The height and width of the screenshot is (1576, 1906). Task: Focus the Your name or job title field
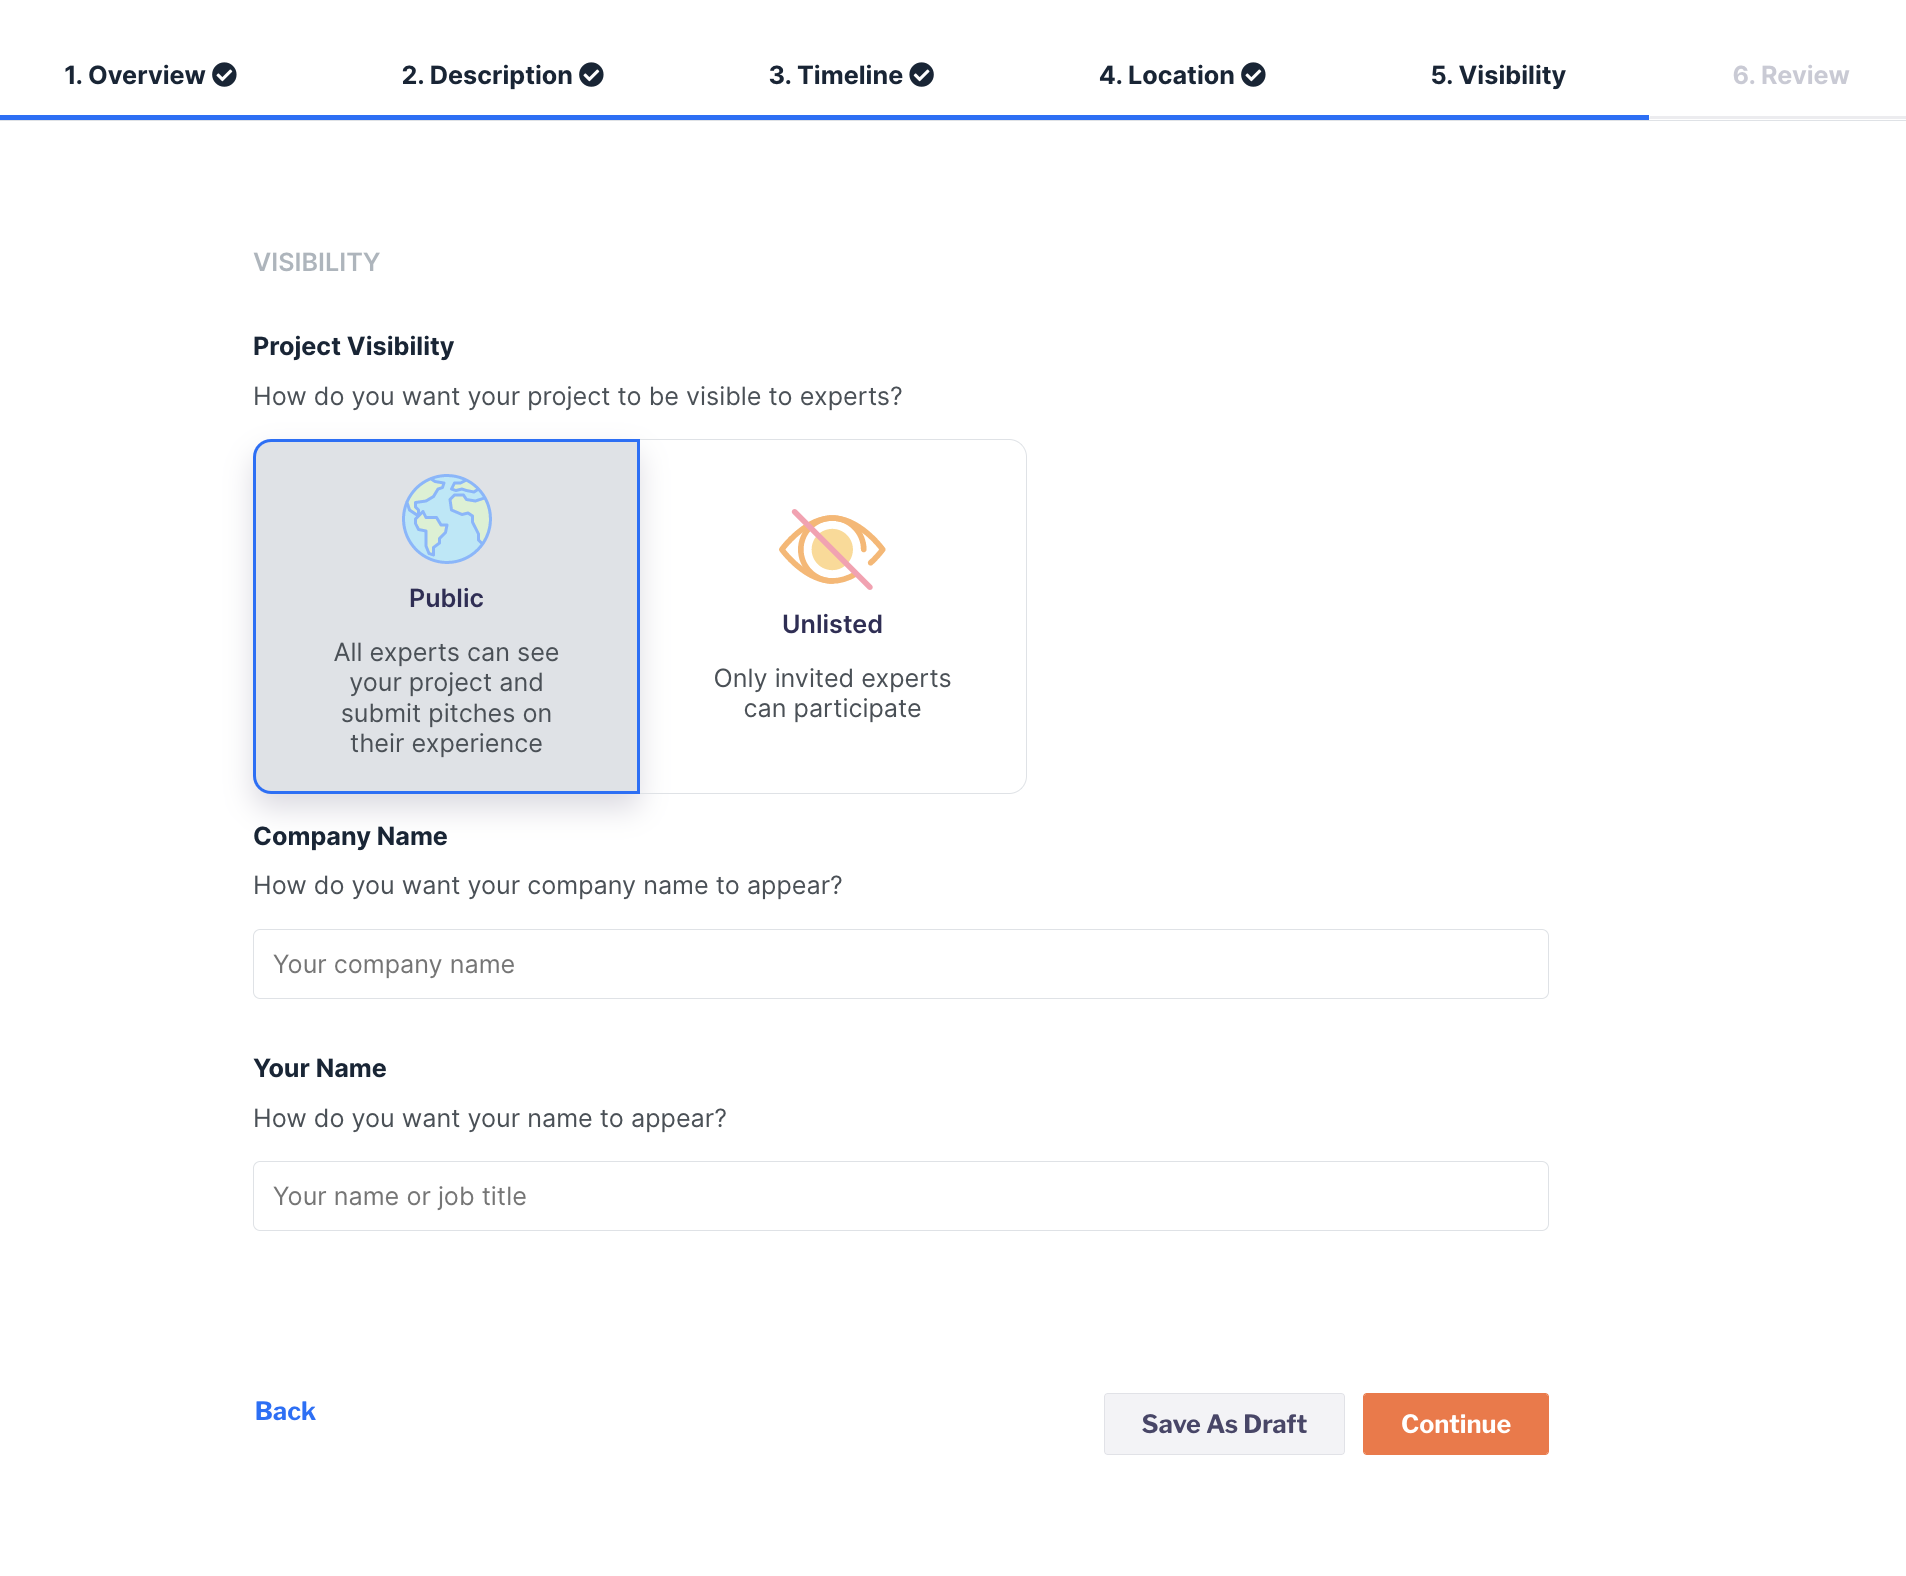coord(901,1196)
